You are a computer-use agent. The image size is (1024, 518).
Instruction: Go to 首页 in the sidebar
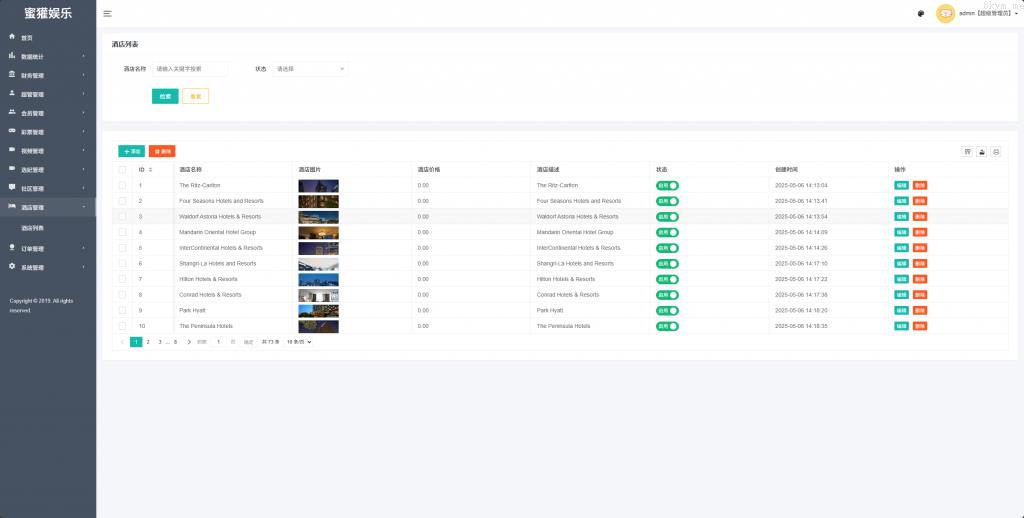point(27,37)
